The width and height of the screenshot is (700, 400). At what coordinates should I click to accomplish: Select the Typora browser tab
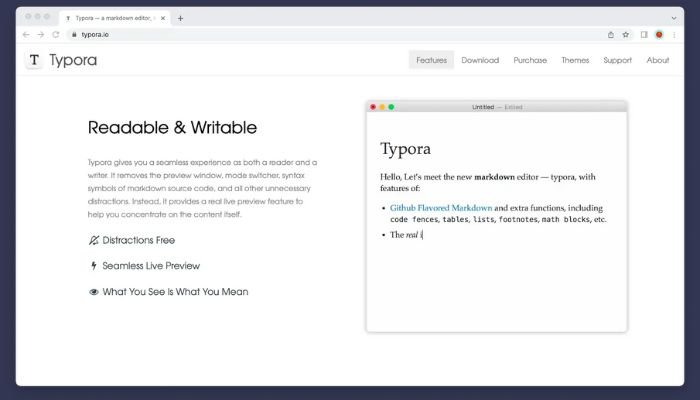click(114, 18)
